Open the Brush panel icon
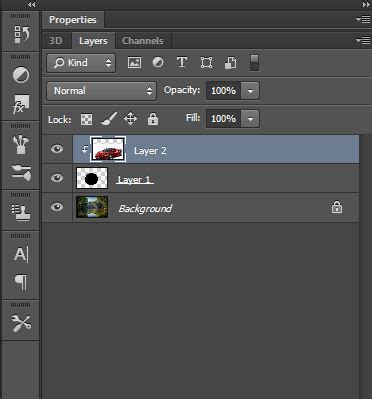This screenshot has width=372, height=399. 21,144
